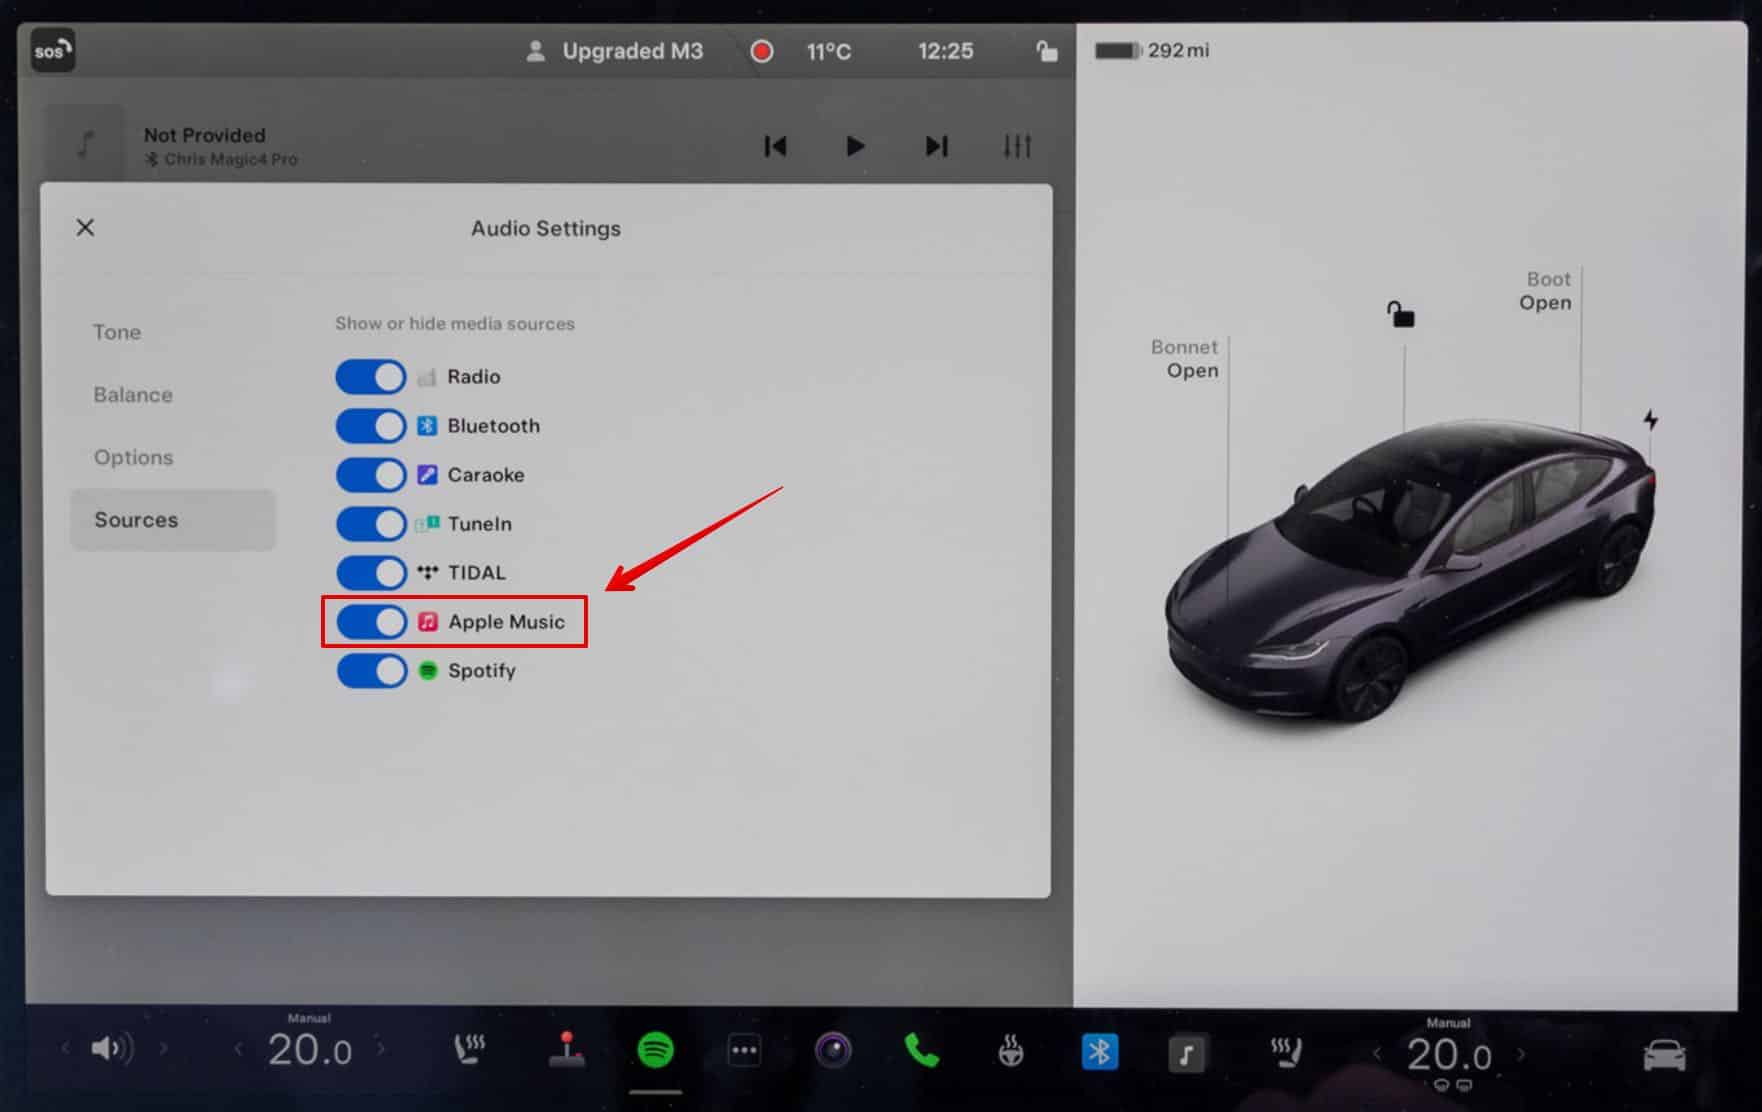This screenshot has height=1112, width=1762.
Task: Toggle the Radio media source off
Action: (371, 377)
